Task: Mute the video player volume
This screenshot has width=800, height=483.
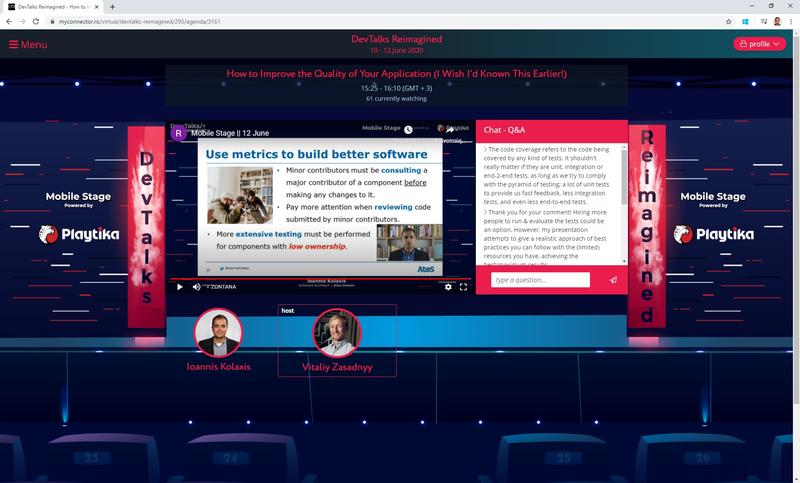Action: point(196,287)
